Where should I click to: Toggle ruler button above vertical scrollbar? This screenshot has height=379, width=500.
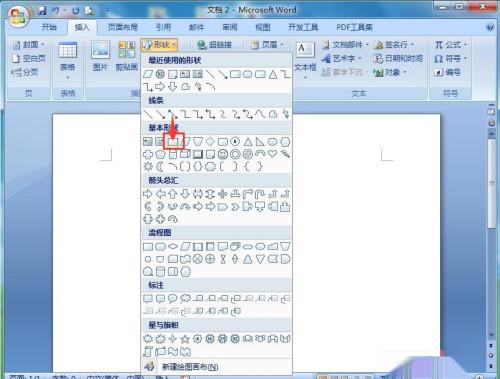pos(491,112)
